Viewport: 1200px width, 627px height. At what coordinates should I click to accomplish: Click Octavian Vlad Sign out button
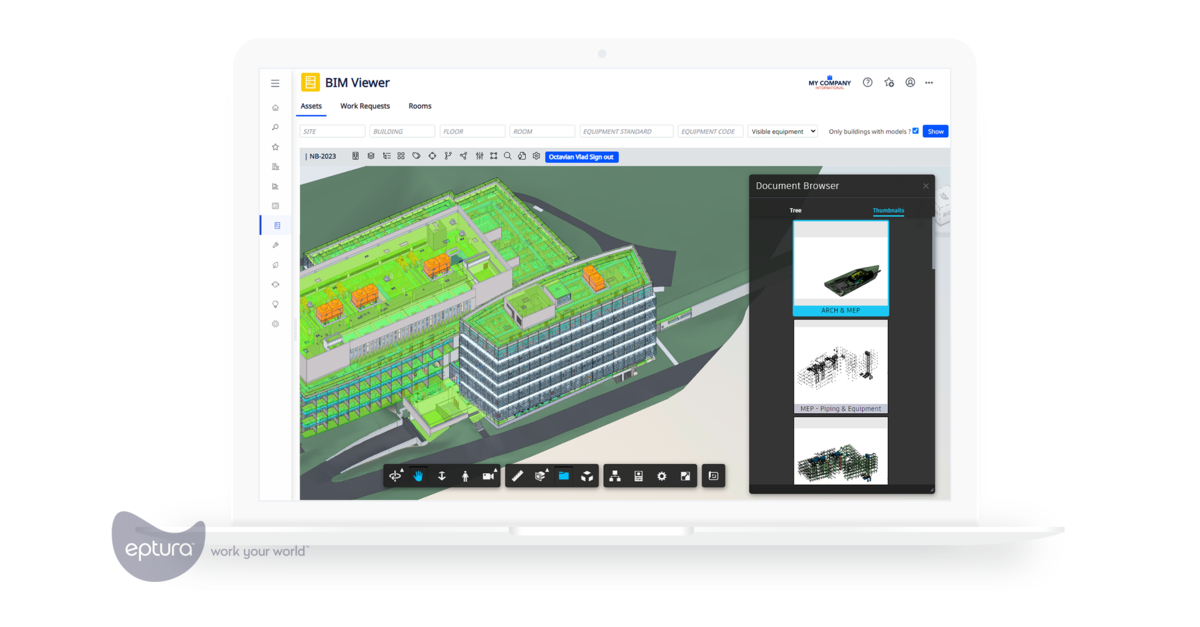(x=582, y=157)
